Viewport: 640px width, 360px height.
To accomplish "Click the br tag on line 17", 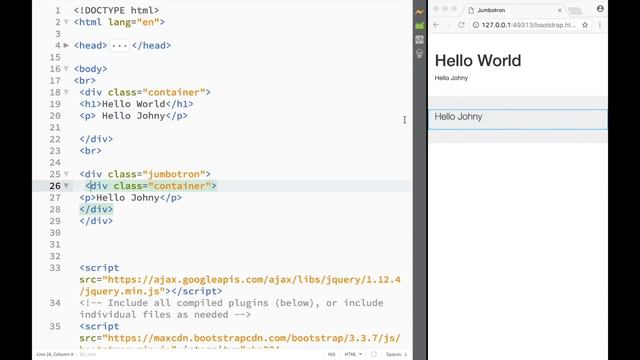I will point(85,81).
